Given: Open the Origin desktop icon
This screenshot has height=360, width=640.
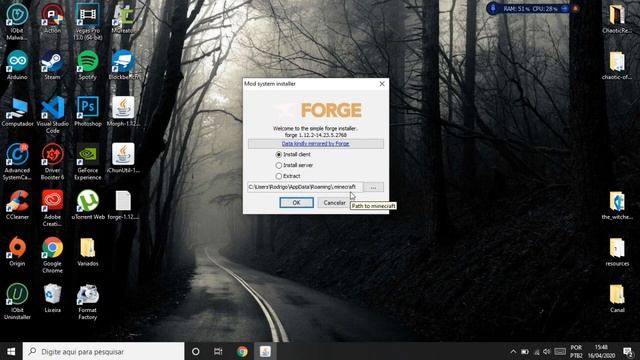Looking at the screenshot, I should click(x=17, y=251).
